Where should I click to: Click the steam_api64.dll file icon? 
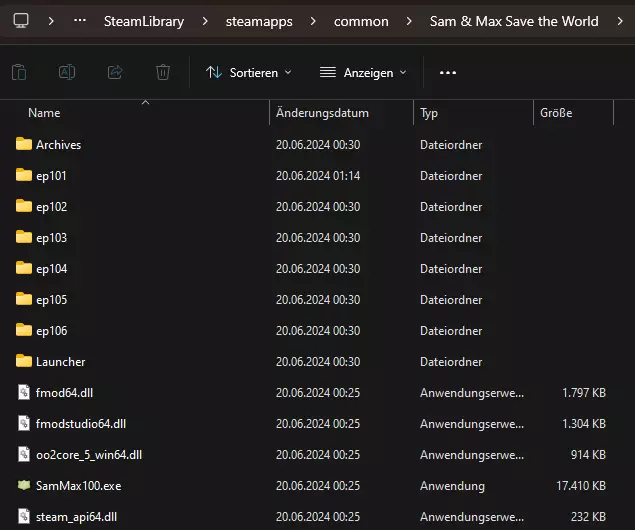[x=24, y=516]
